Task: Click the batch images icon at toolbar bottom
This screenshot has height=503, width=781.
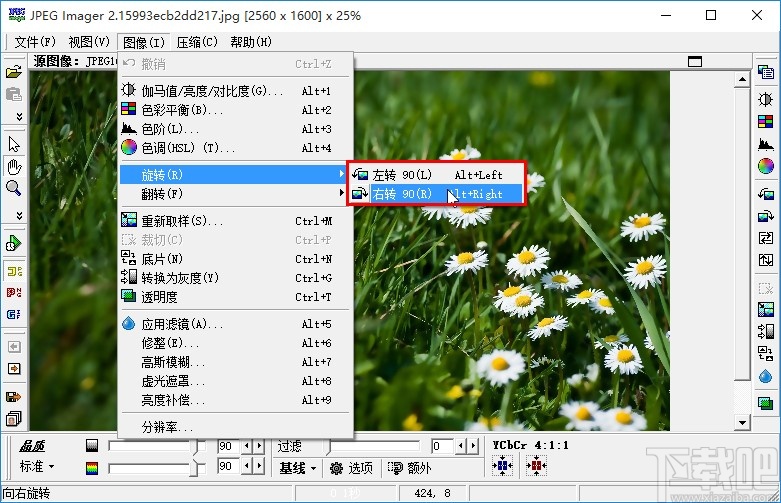Action: click(14, 419)
